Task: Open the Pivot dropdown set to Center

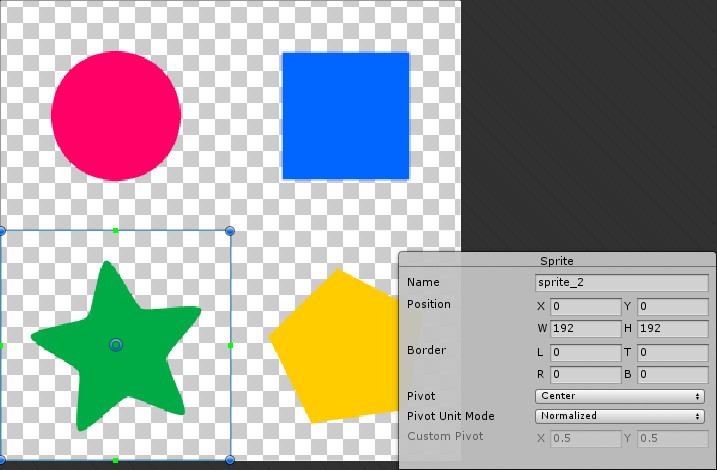Action: 620,396
